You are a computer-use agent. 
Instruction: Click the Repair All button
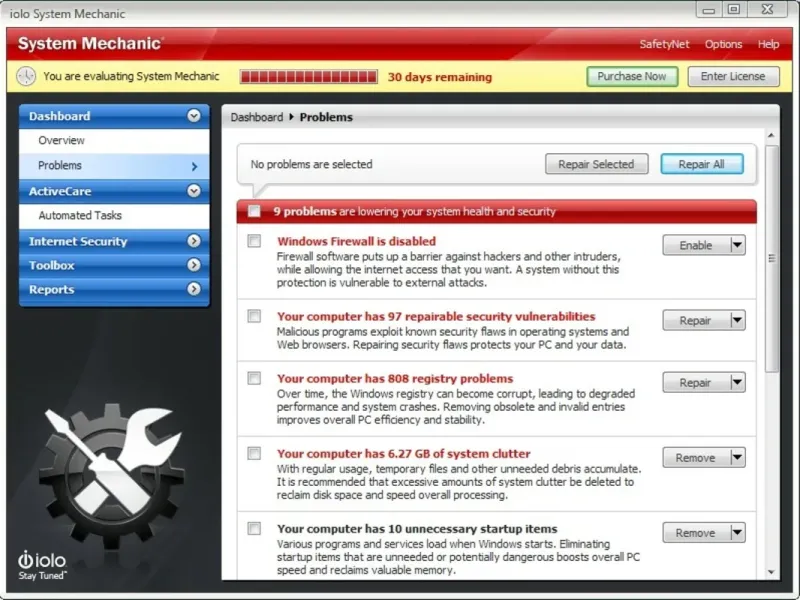702,164
